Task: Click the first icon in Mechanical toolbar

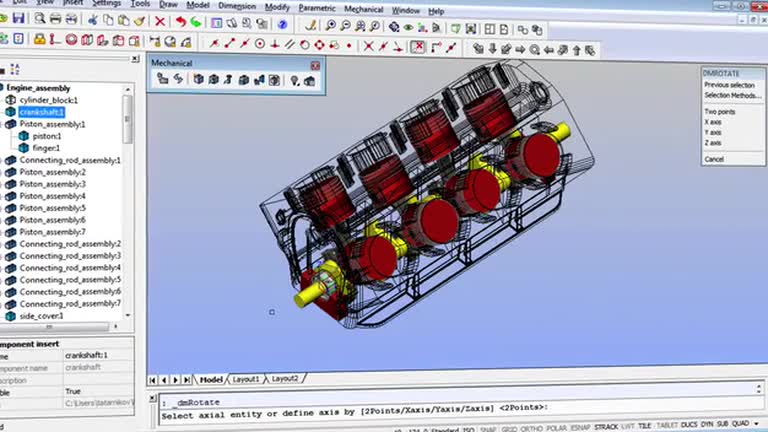Action: (x=162, y=79)
